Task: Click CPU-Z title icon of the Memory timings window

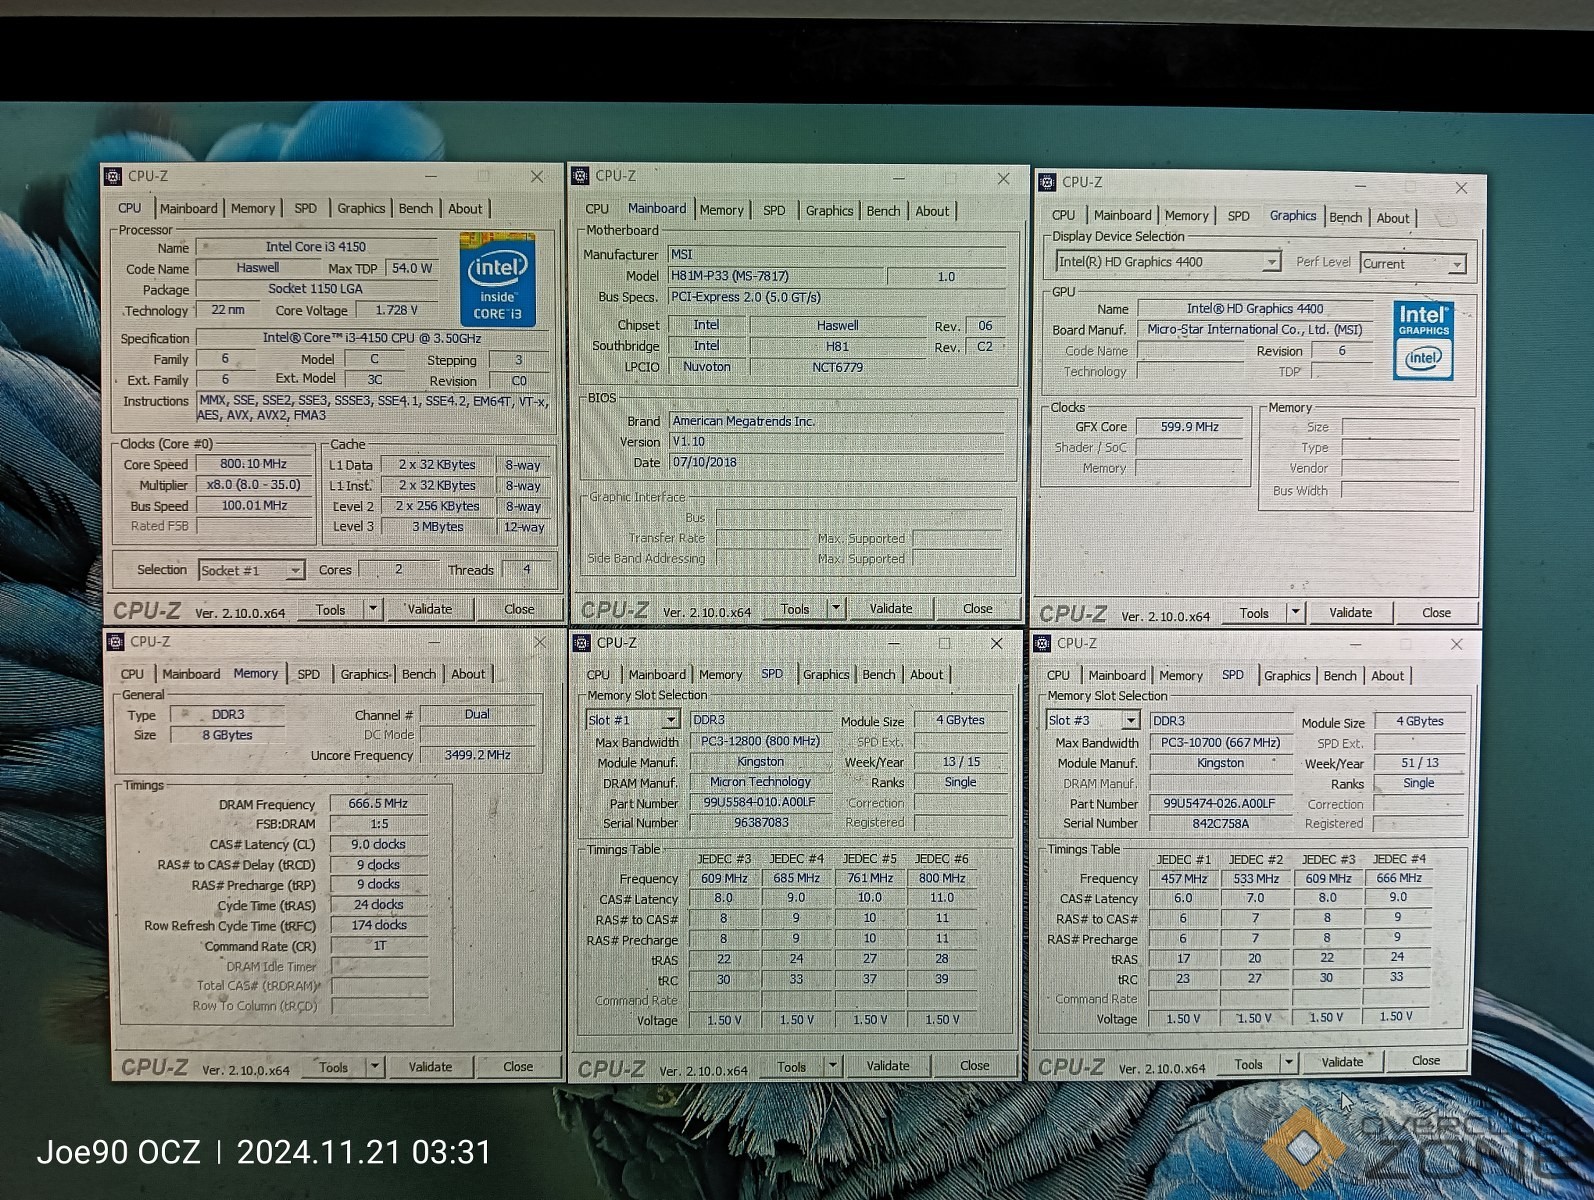Action: coord(116,642)
